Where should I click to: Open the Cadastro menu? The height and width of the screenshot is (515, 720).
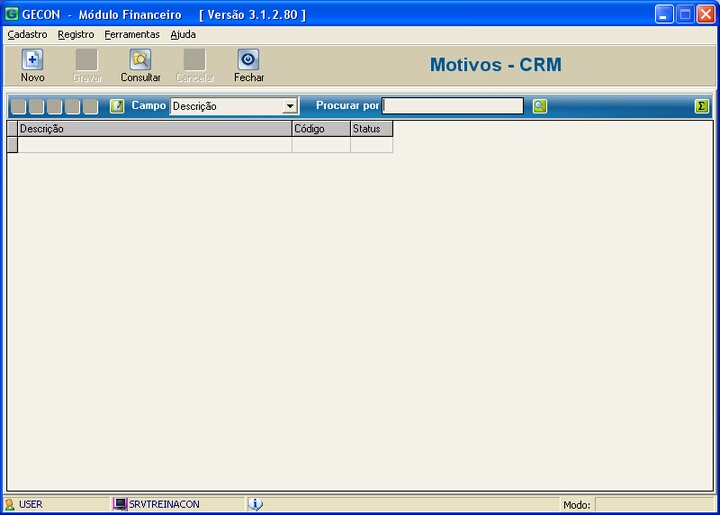27,34
